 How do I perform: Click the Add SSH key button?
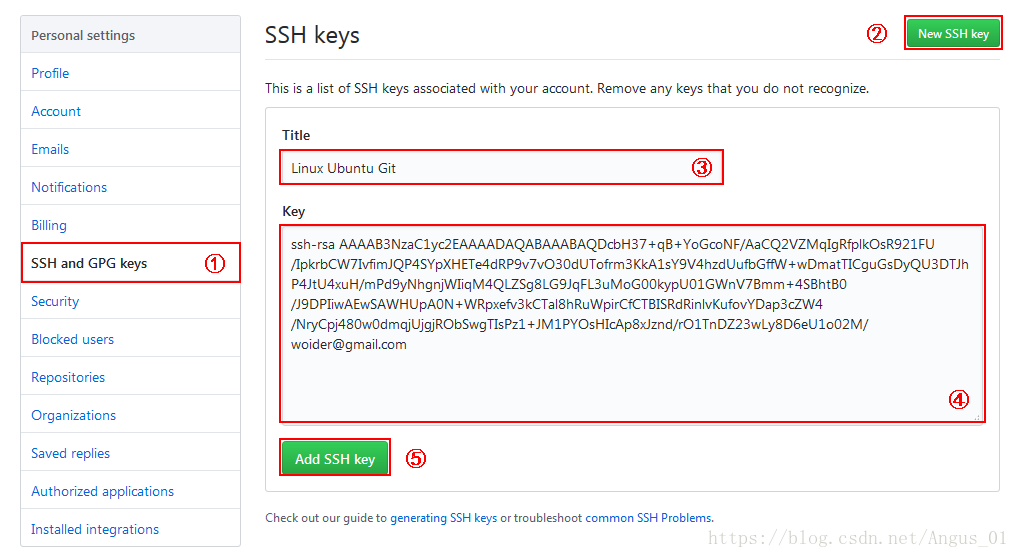(335, 459)
